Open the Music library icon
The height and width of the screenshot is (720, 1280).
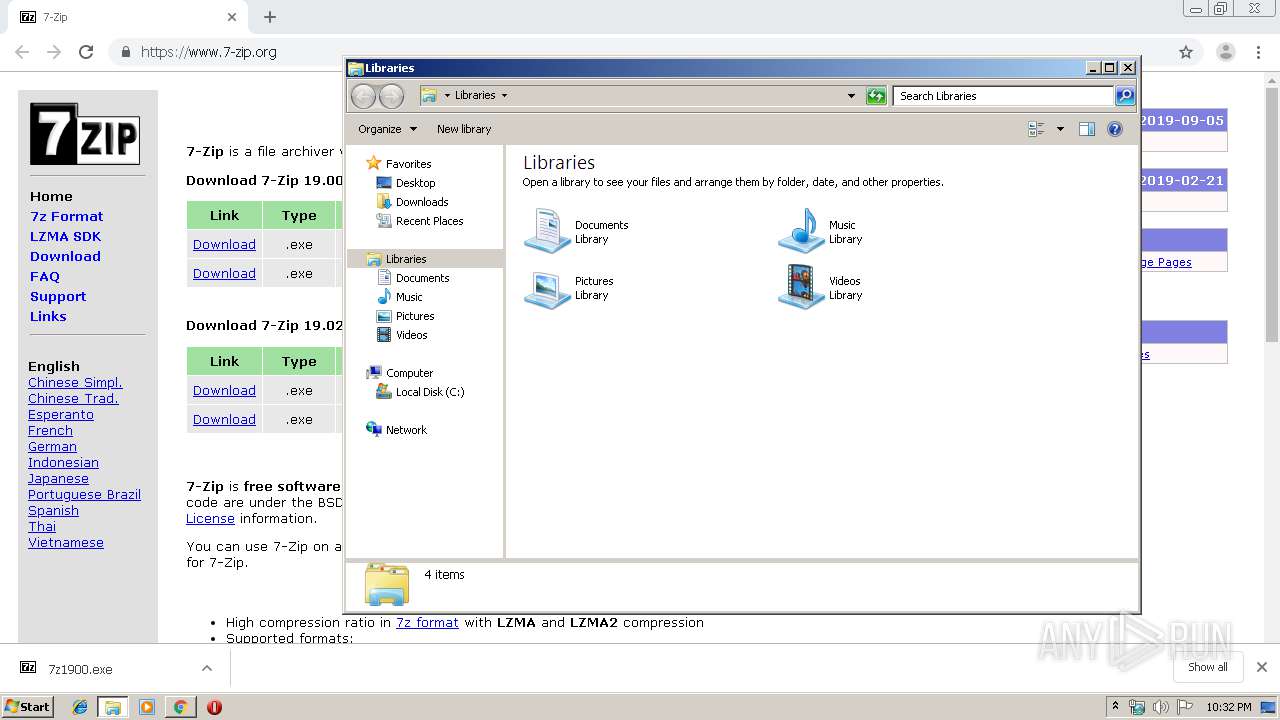coord(801,231)
